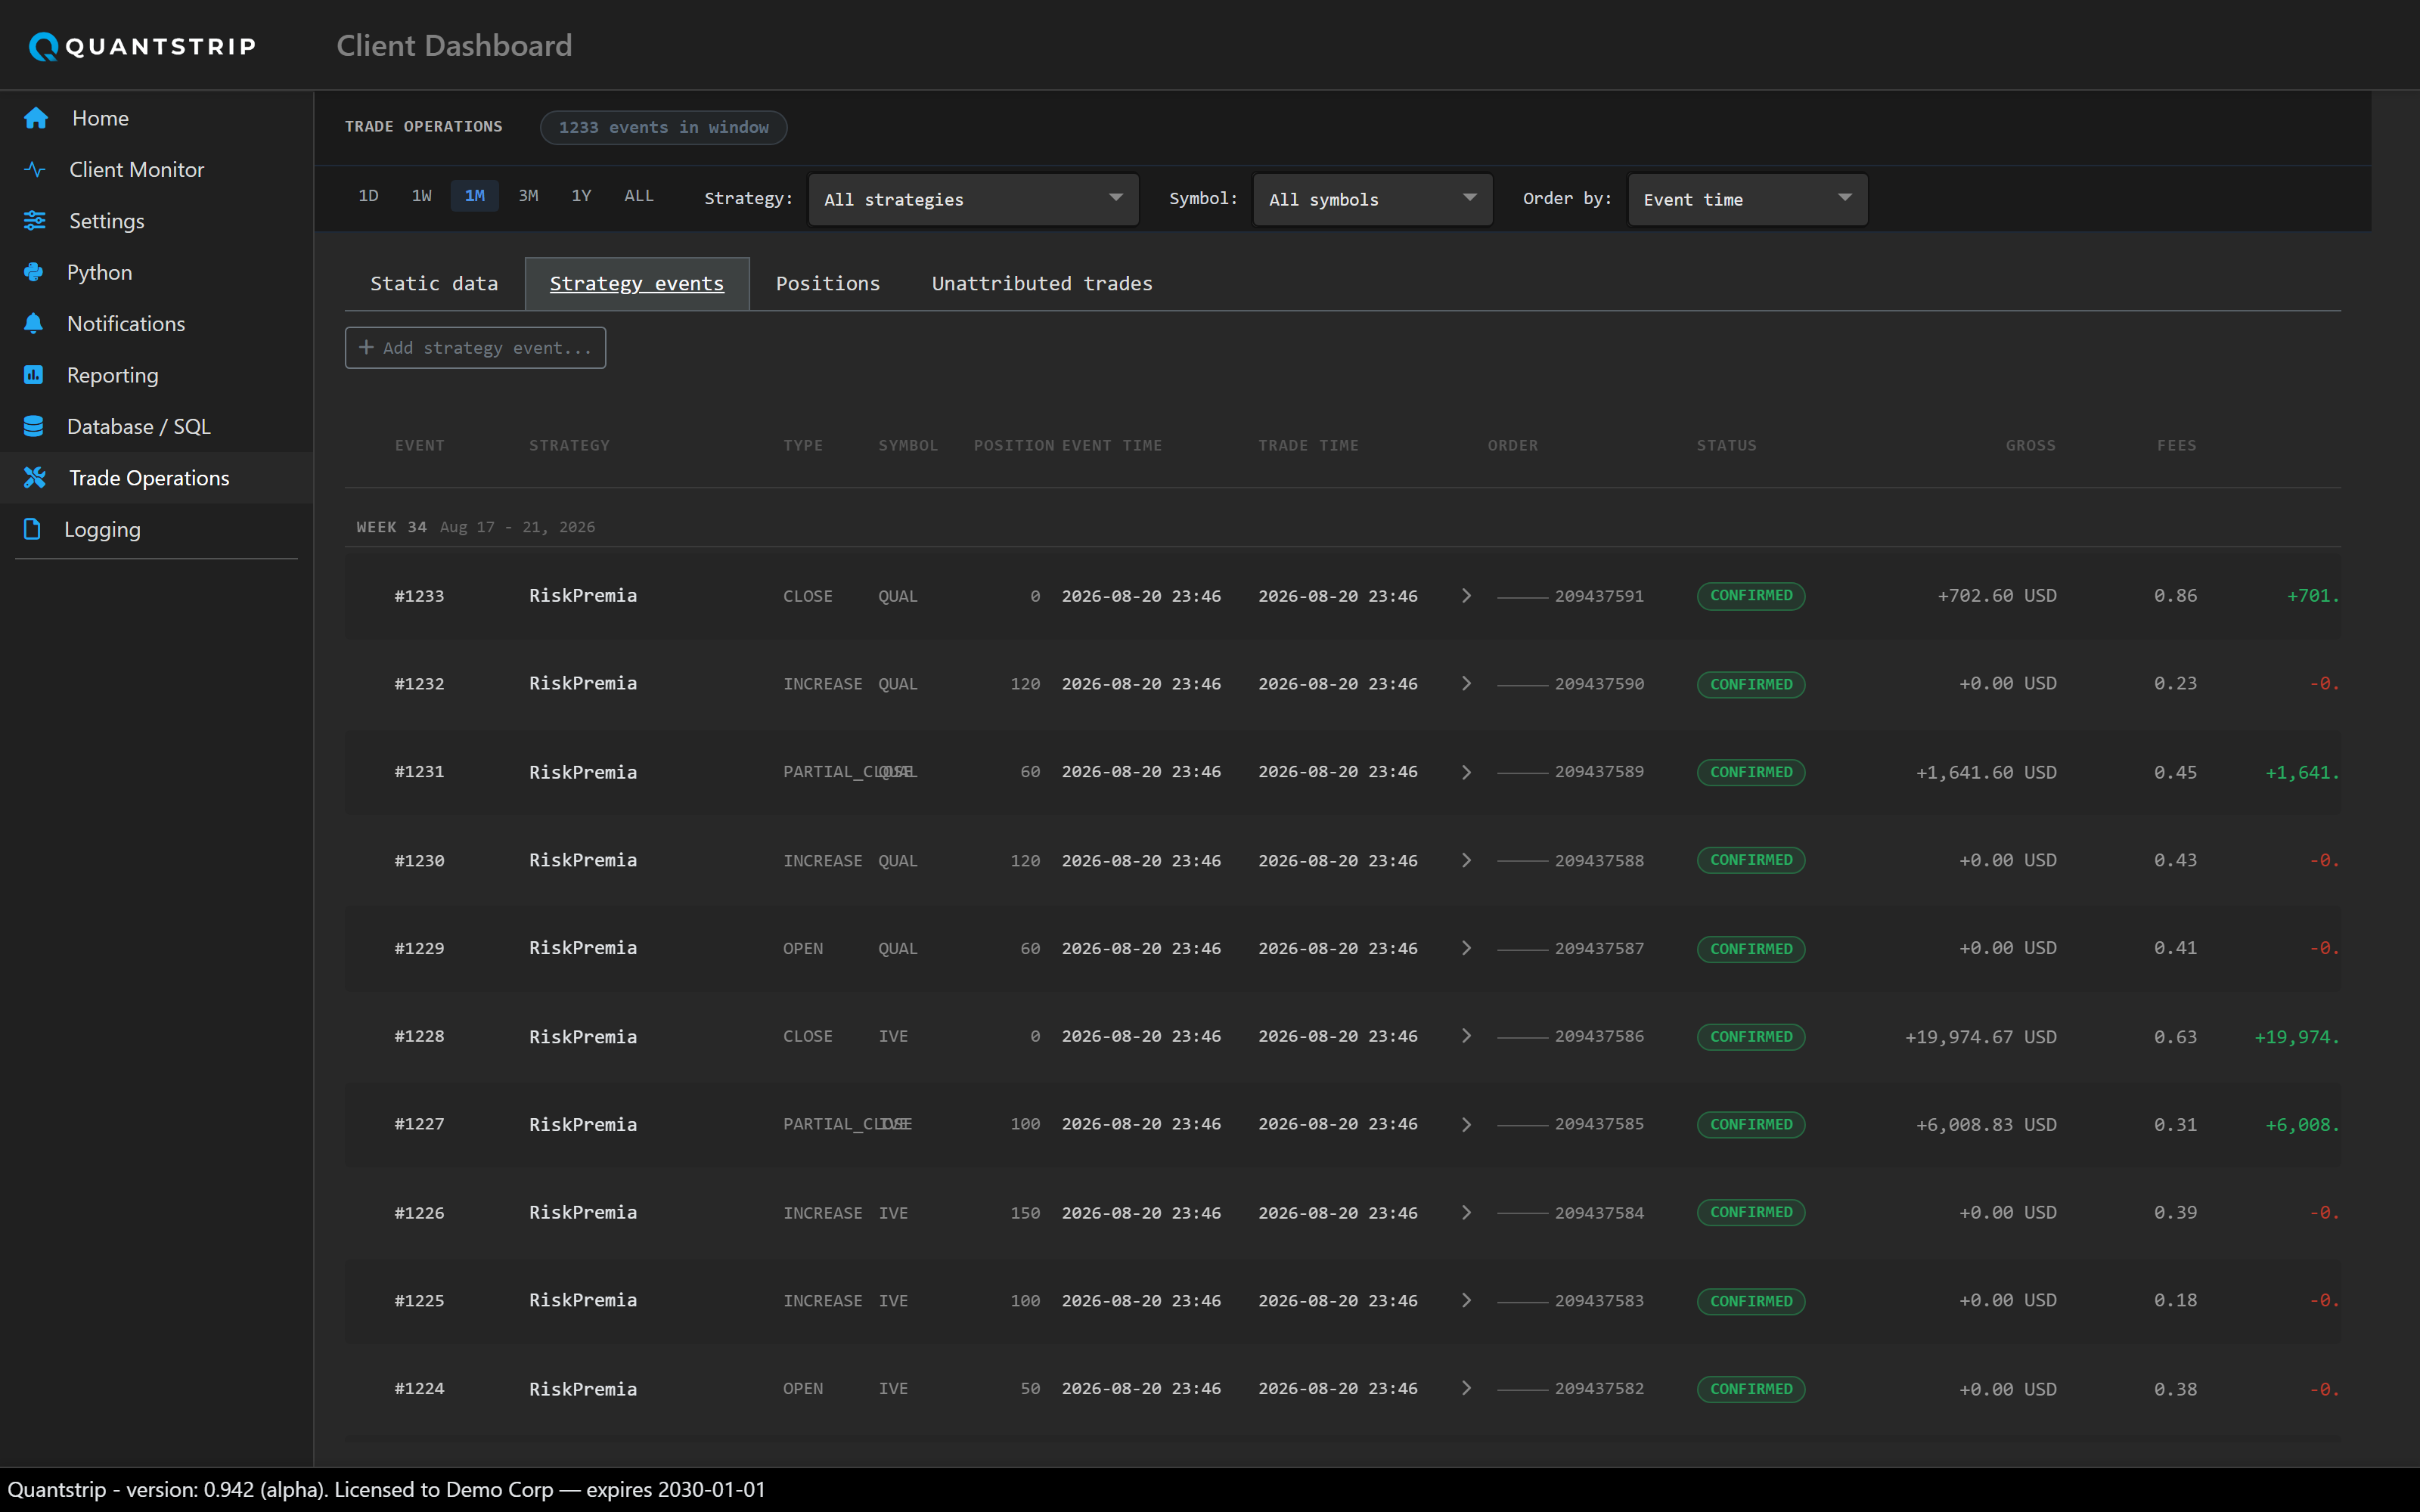Click event id #1227

(x=419, y=1124)
